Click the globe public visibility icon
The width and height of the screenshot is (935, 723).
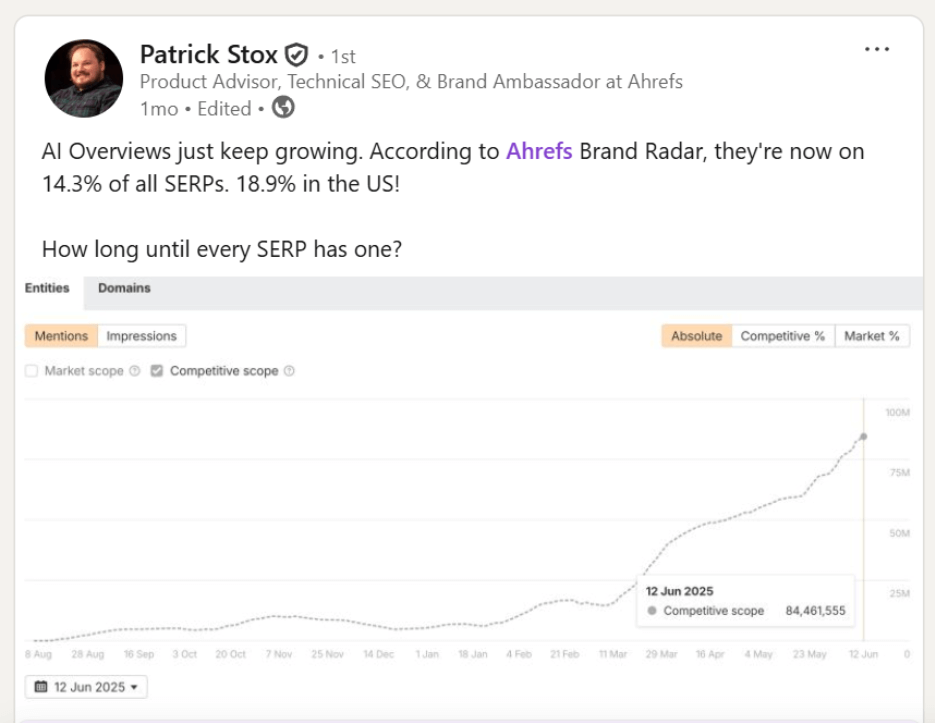coord(283,108)
